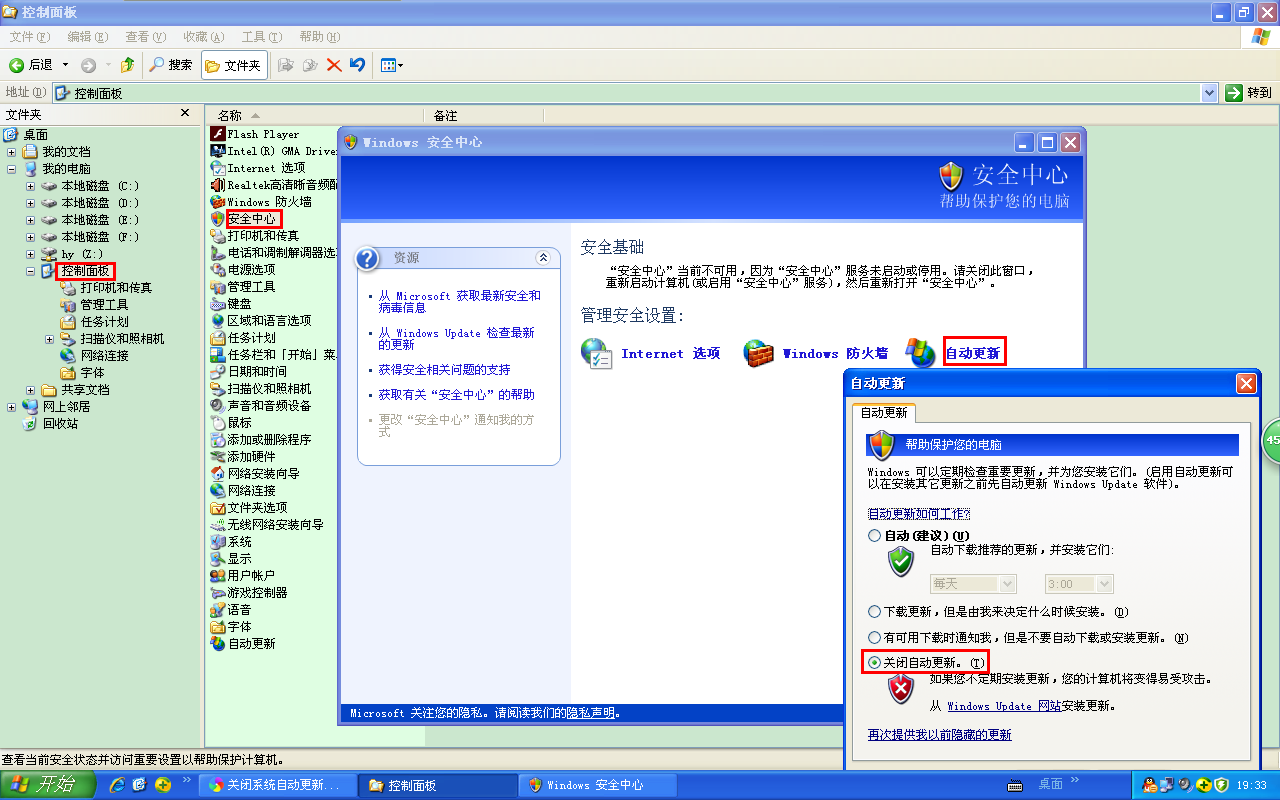Click the Undo toolbar icon
Viewport: 1280px width, 800px height.
tap(357, 65)
